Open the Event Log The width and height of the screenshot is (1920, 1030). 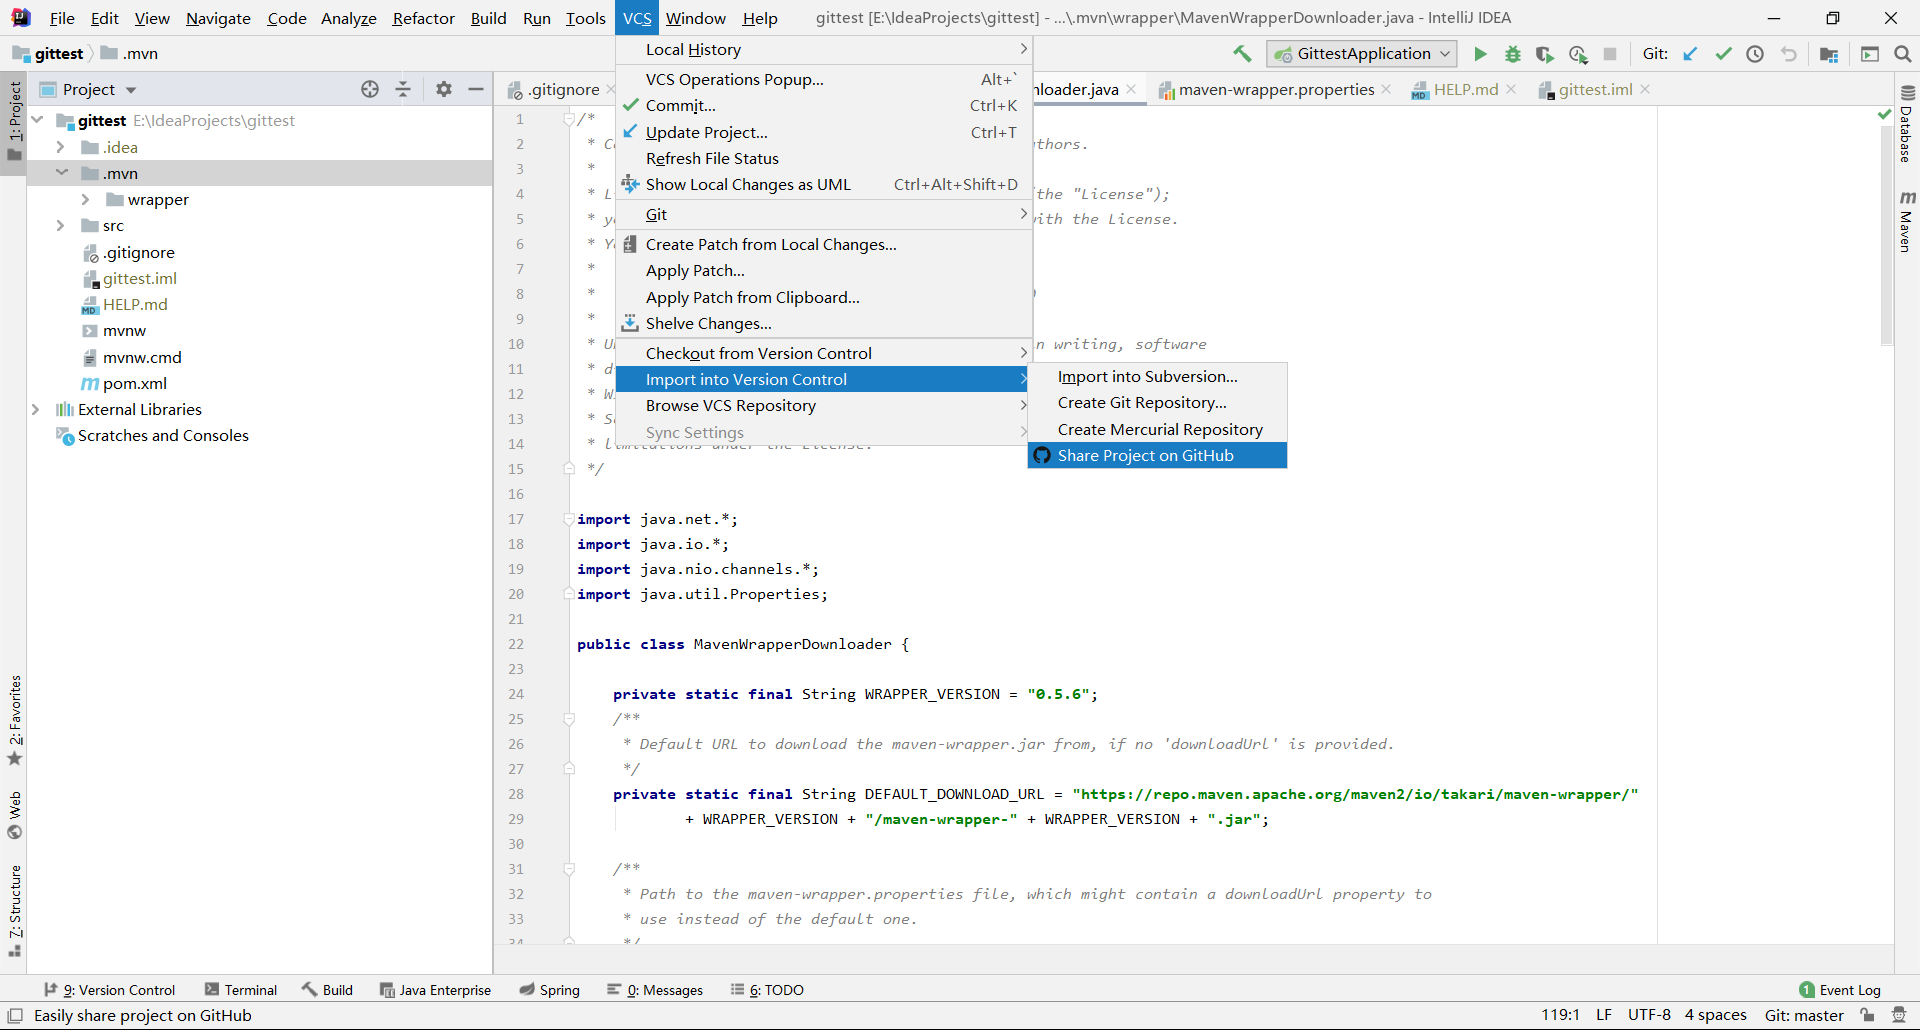point(1840,990)
